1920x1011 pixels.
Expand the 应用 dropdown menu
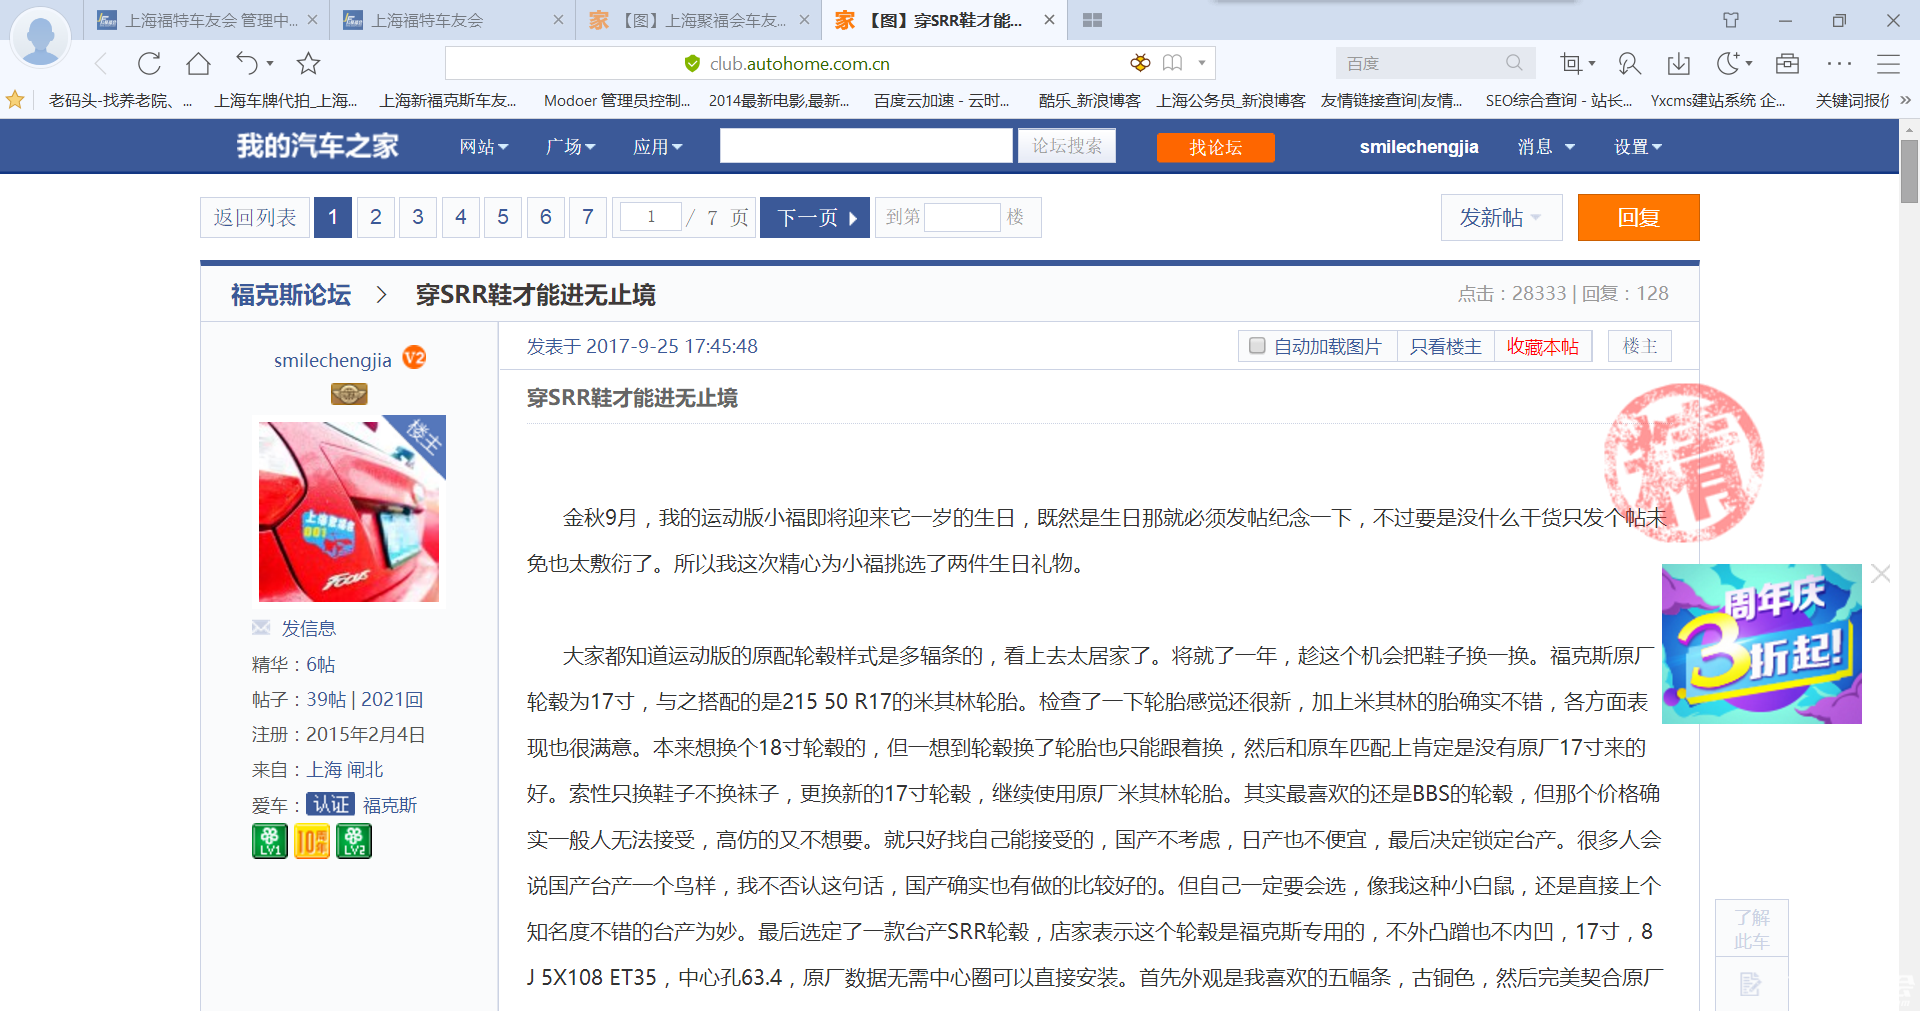(x=657, y=147)
